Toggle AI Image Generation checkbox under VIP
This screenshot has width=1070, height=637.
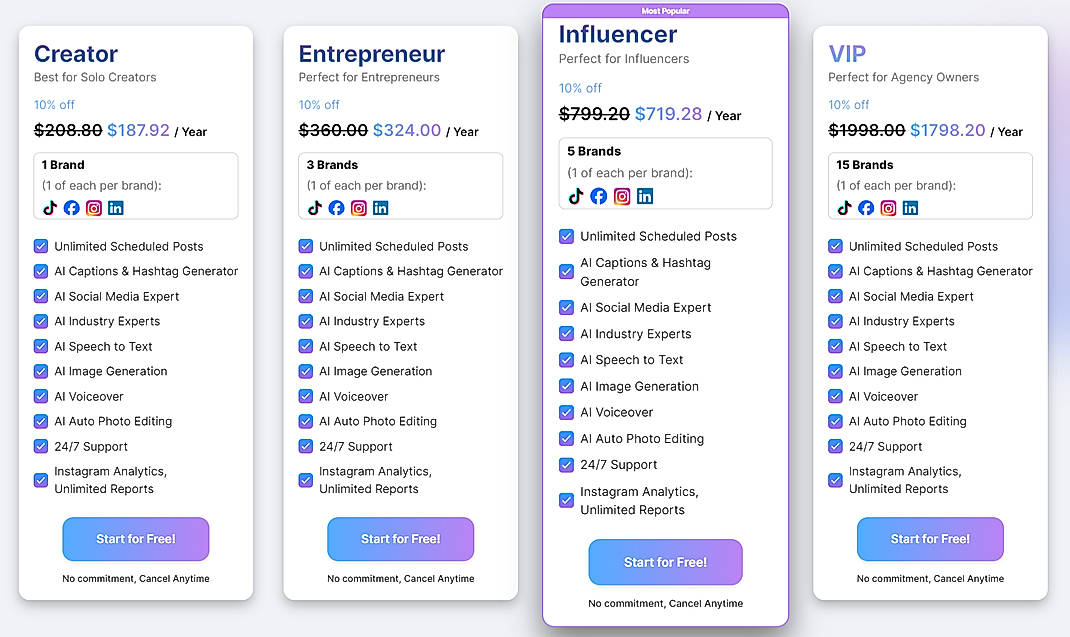click(835, 371)
